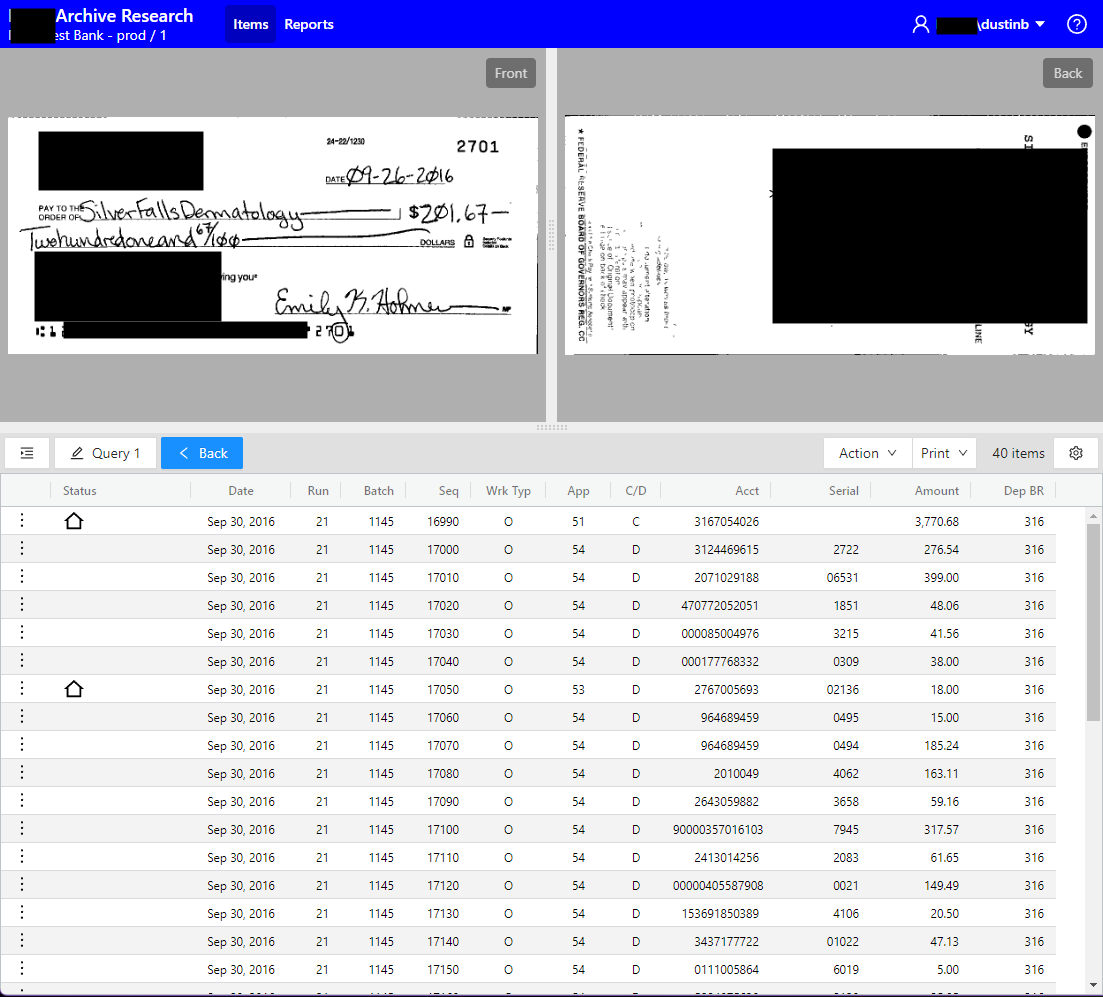Select the Items tab
1103x997 pixels.
tap(250, 24)
